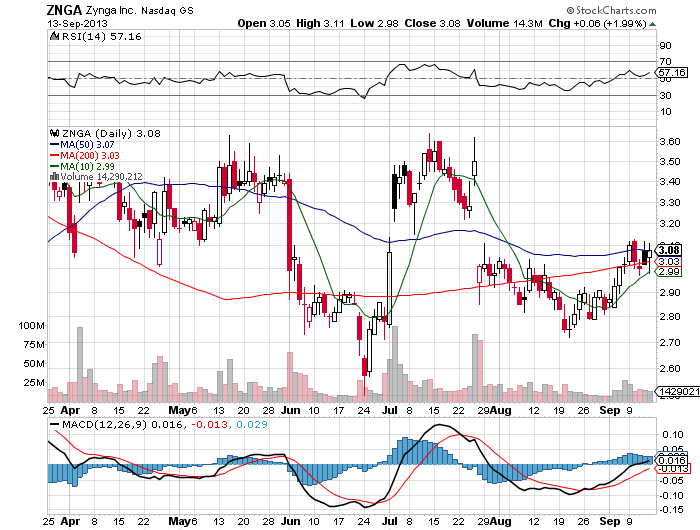Click the RSI(14) 57.16 legend label
The height and width of the screenshot is (530, 700).
click(x=101, y=37)
